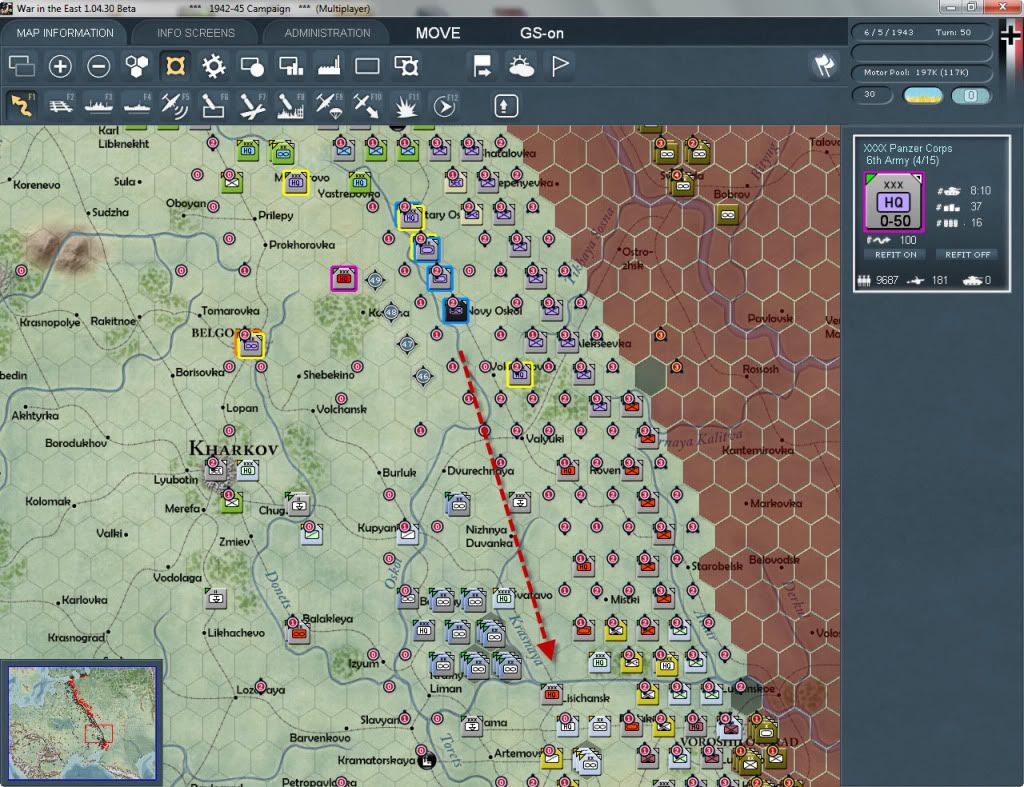
Task: Click the F11 explosion icon
Action: (x=406, y=105)
